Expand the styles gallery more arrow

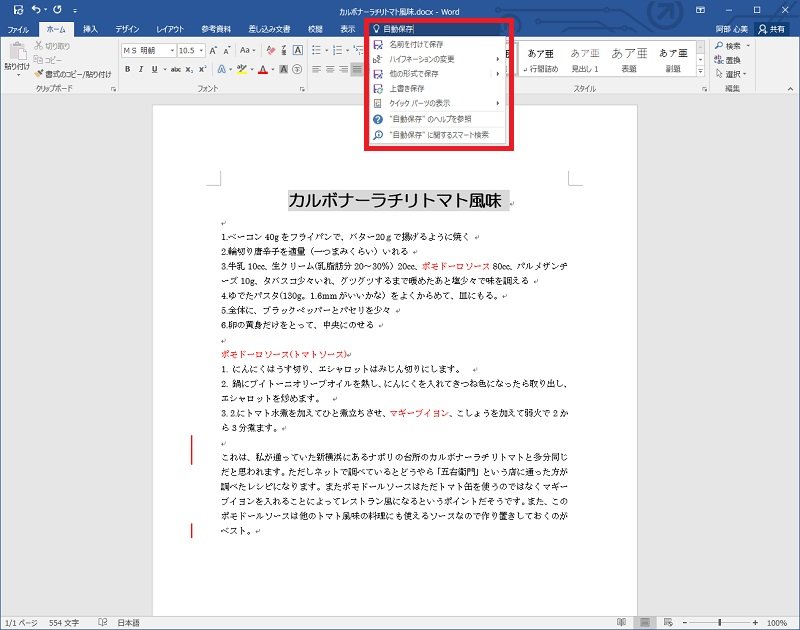pyautogui.click(x=701, y=72)
